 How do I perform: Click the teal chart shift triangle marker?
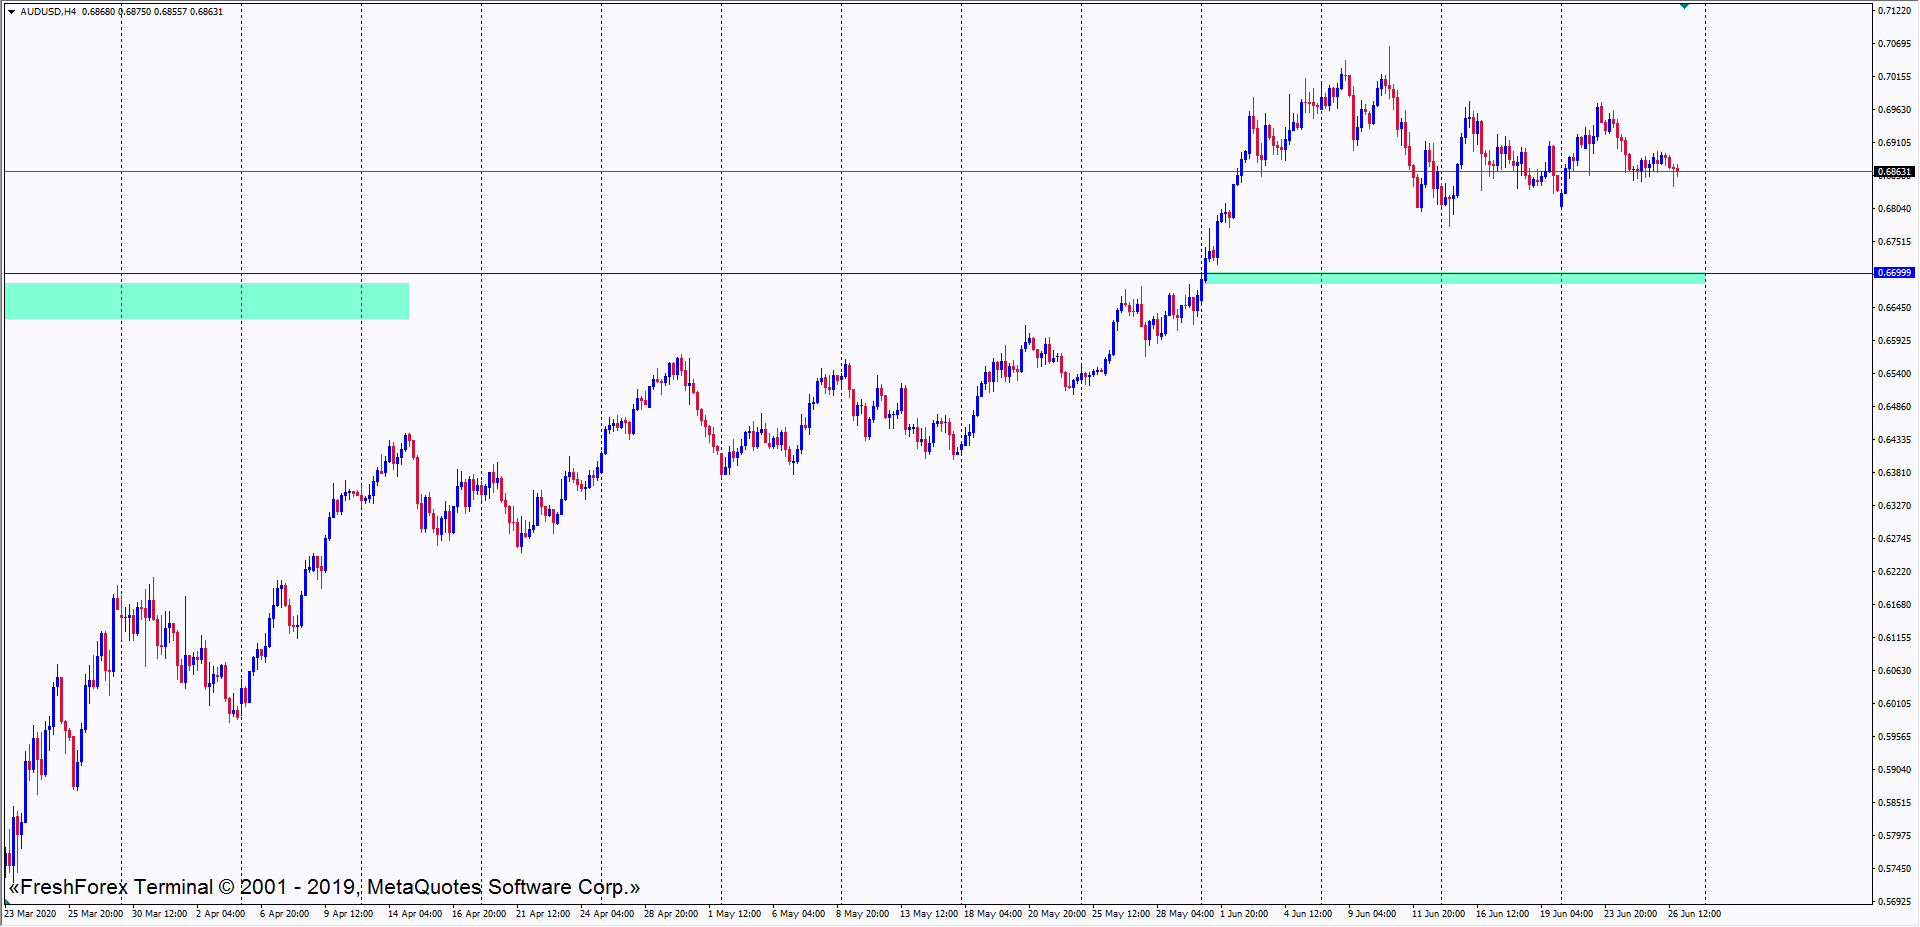point(1684,6)
